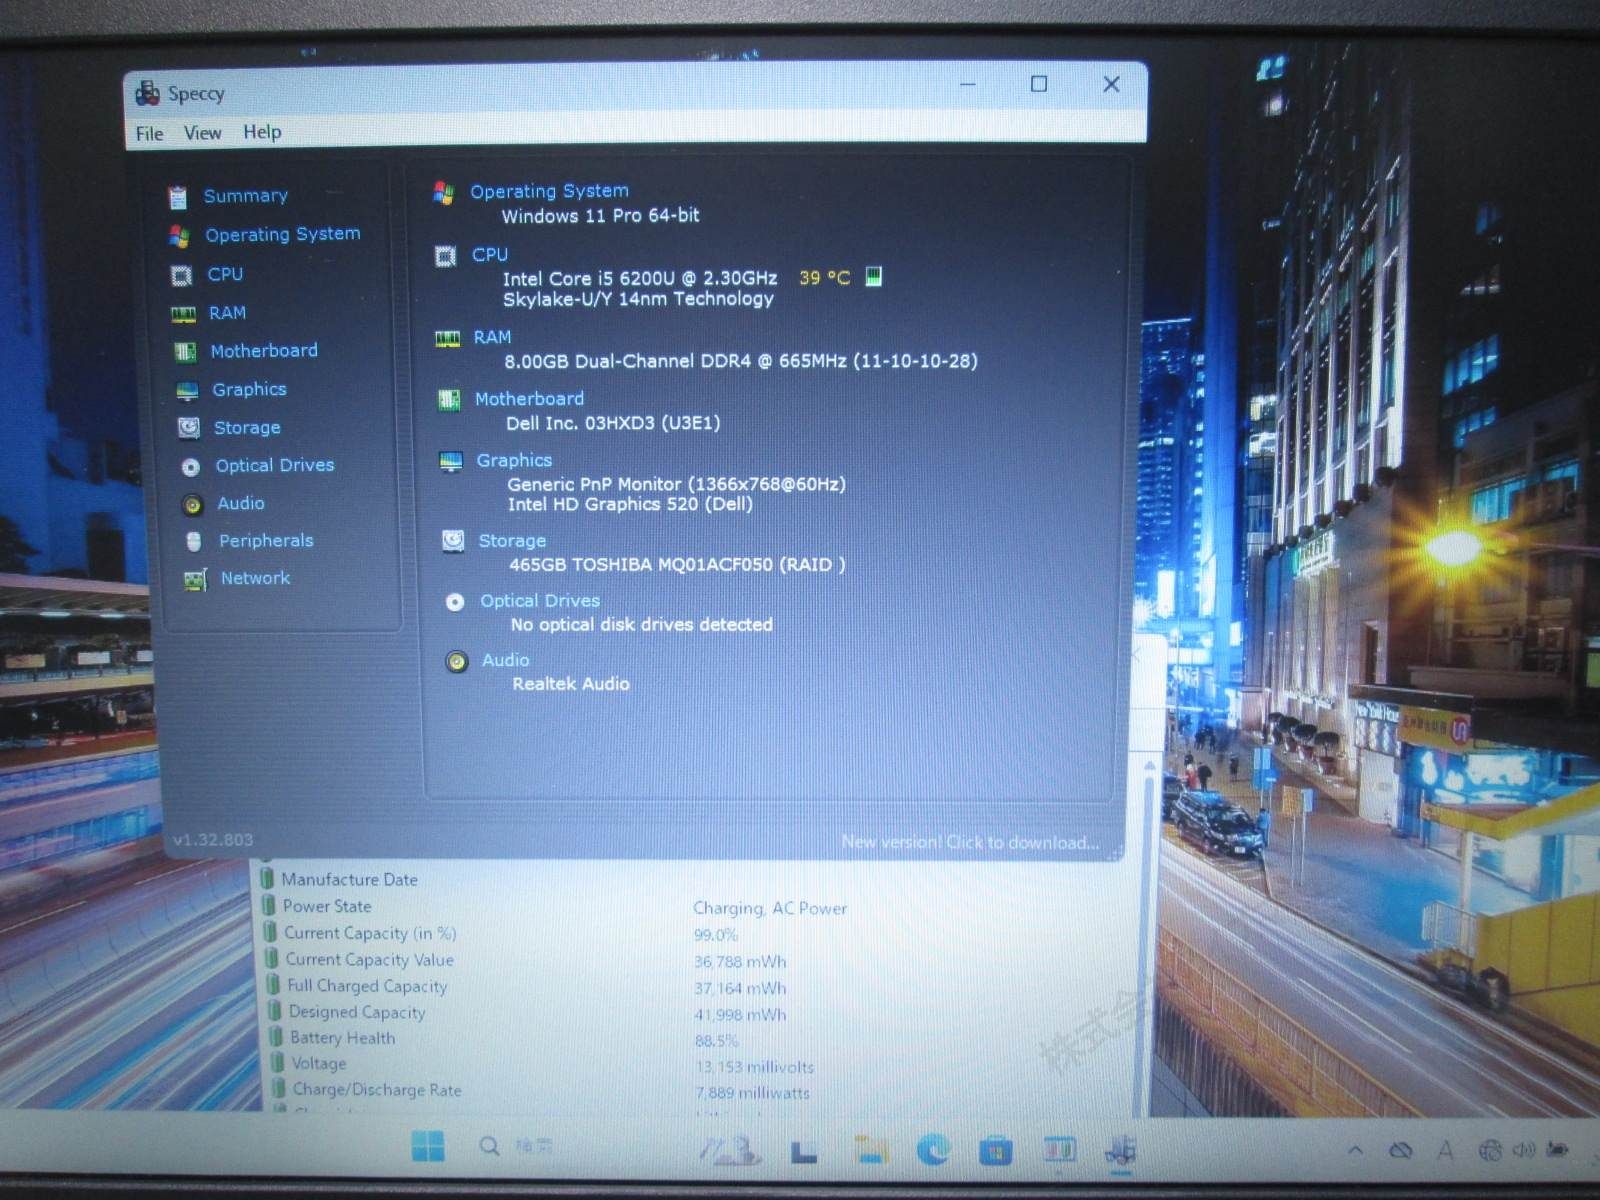Launch Microsoft Store from the taskbar
The image size is (1600, 1200).
[996, 1148]
